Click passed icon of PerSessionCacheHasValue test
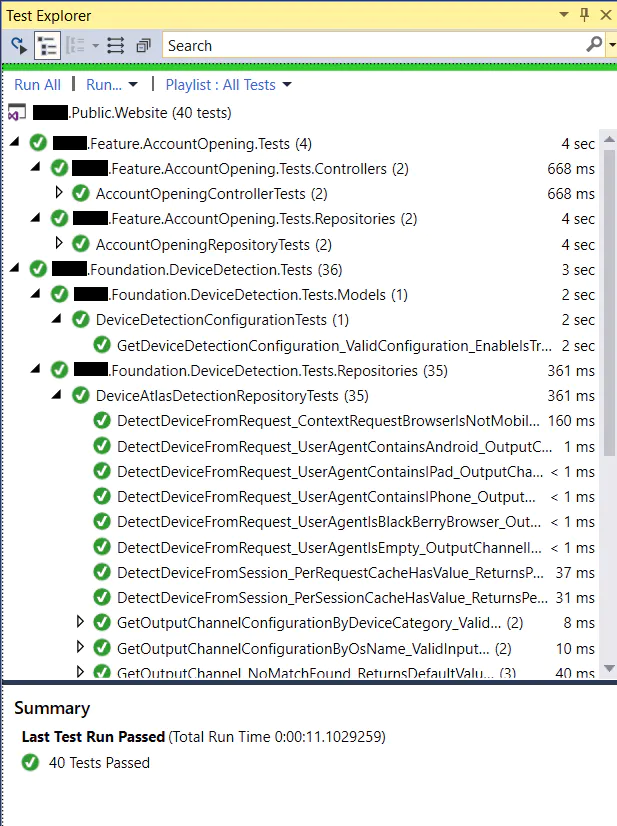Image resolution: width=617 pixels, height=826 pixels. (x=102, y=598)
